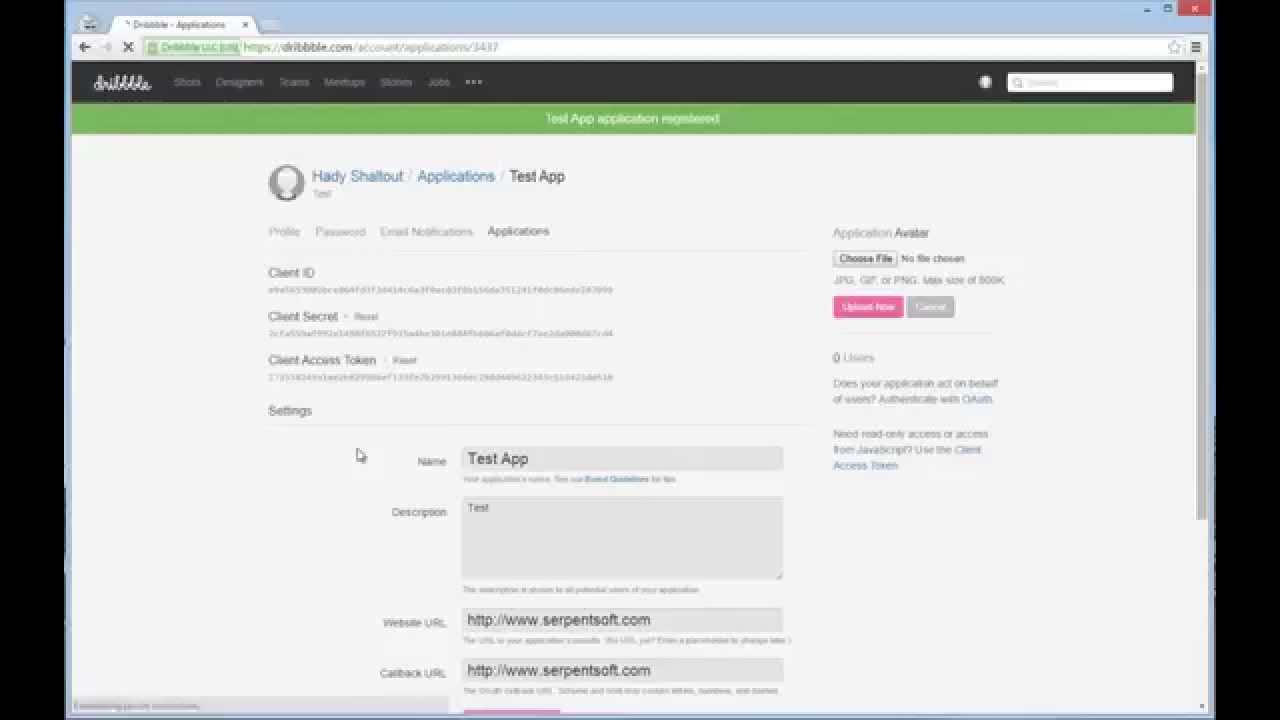This screenshot has height=720, width=1280.
Task: Bookmark page with star icon
Action: [1174, 47]
